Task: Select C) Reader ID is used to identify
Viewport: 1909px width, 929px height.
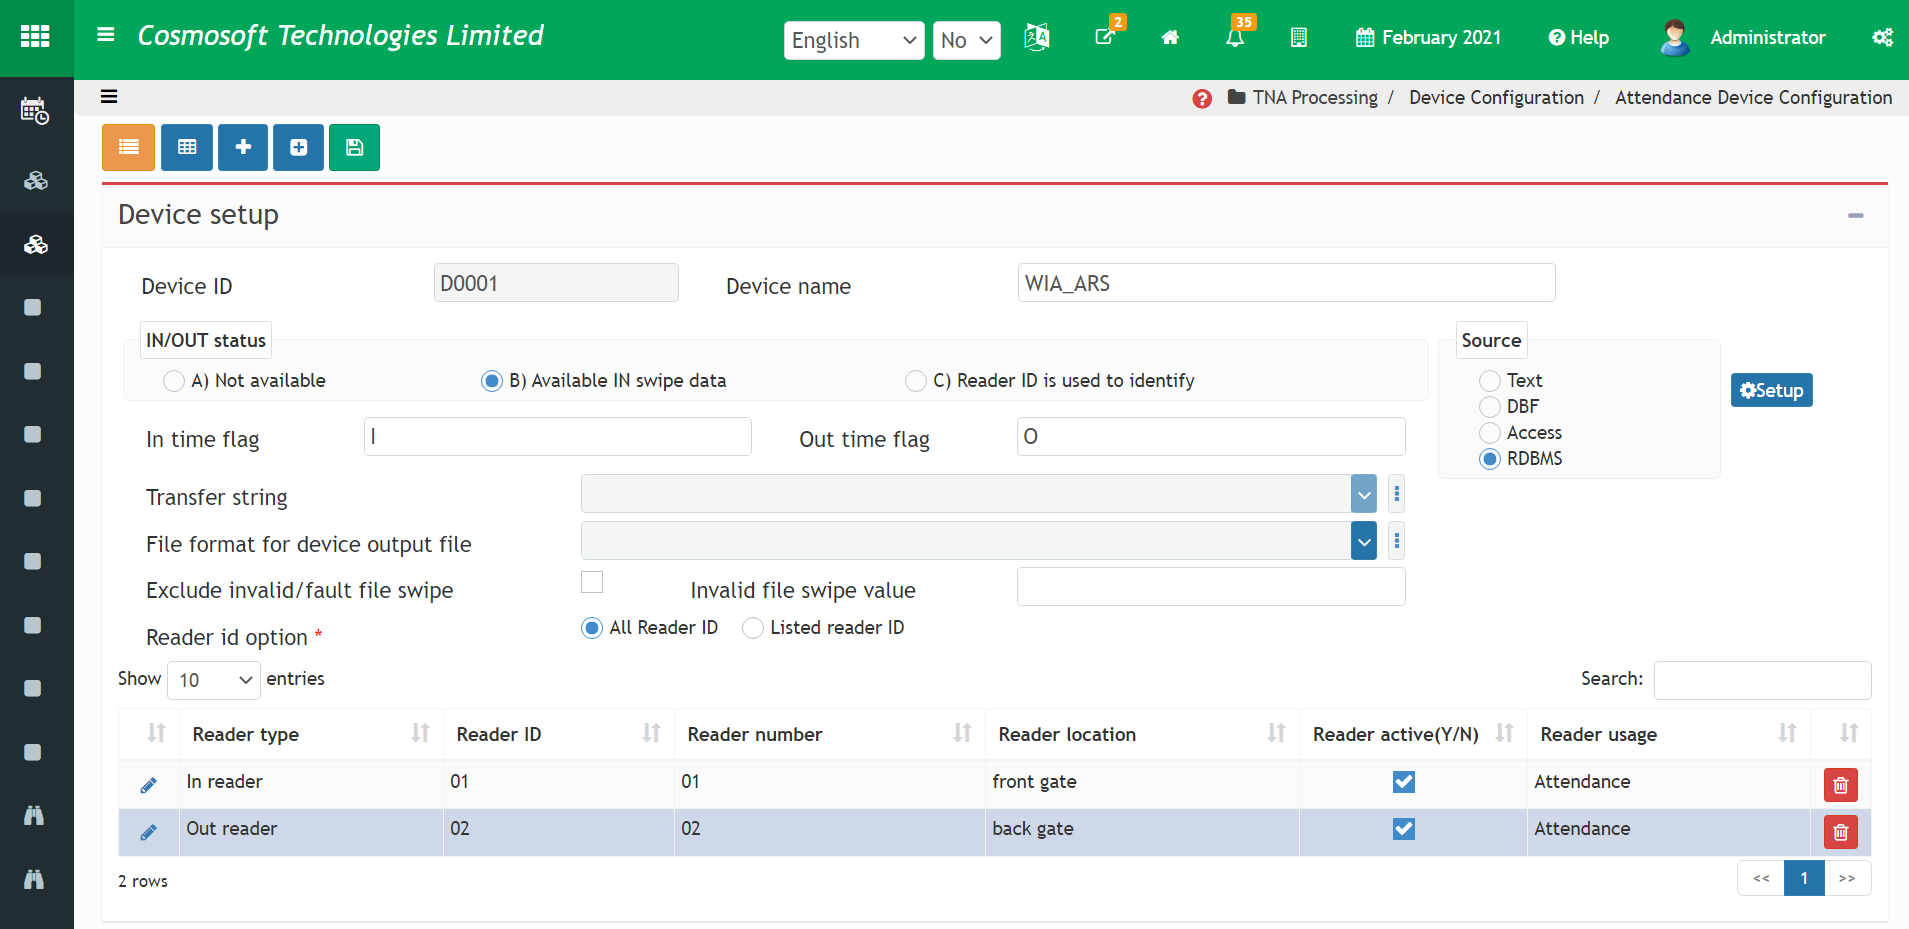Action: pos(915,381)
